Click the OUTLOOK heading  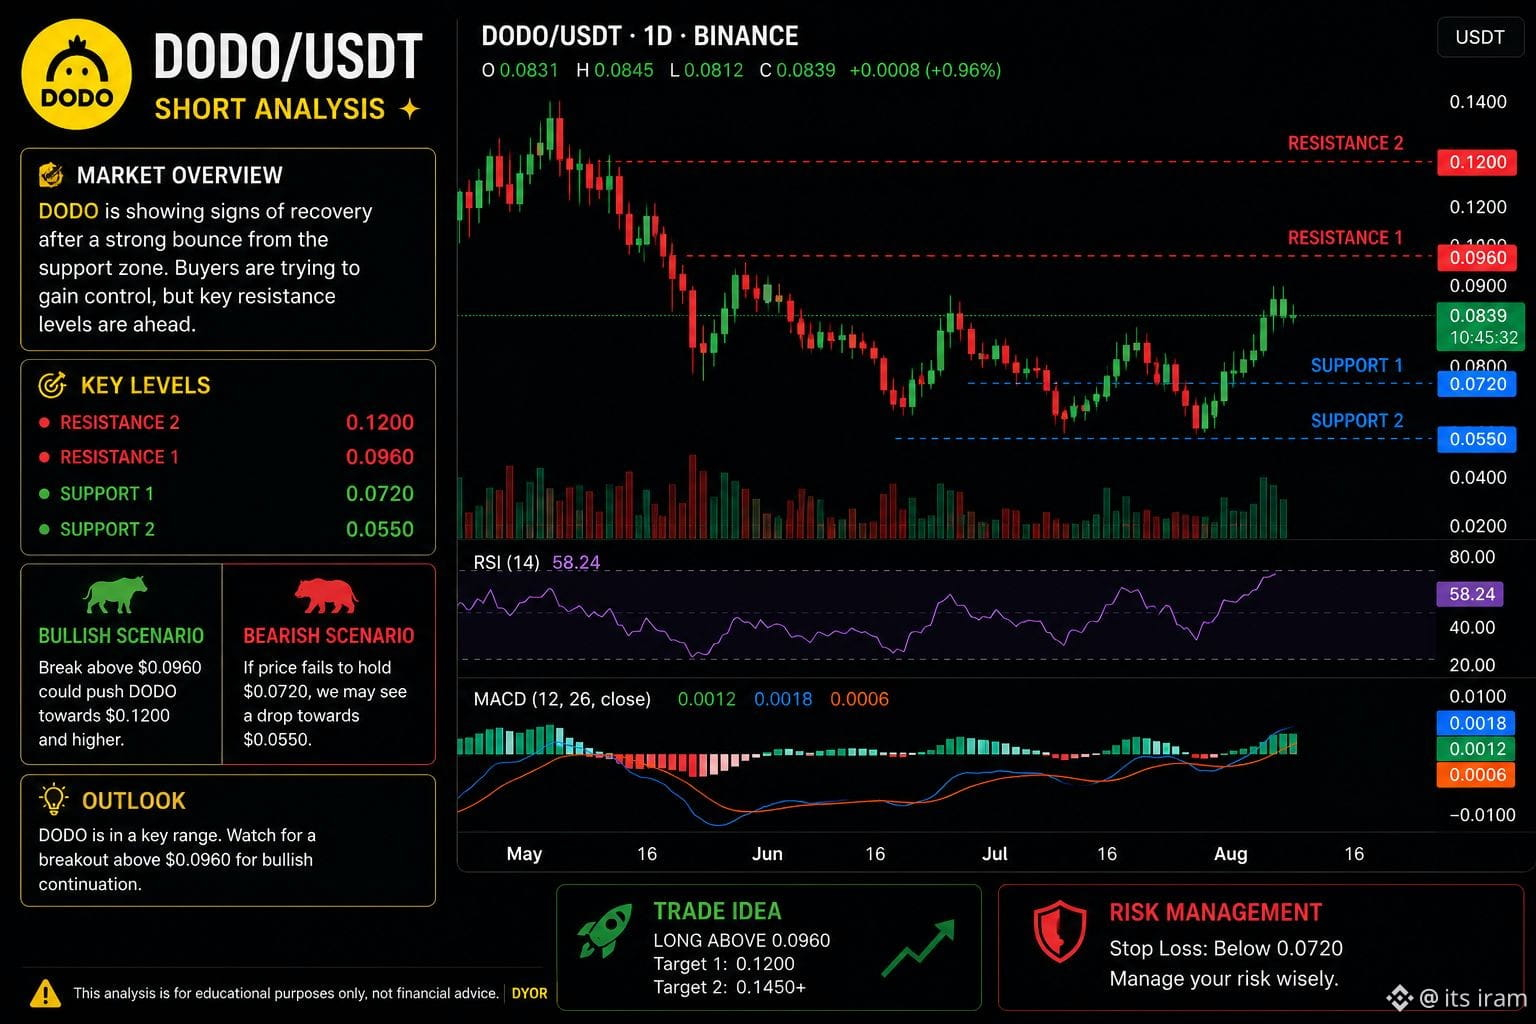(134, 801)
